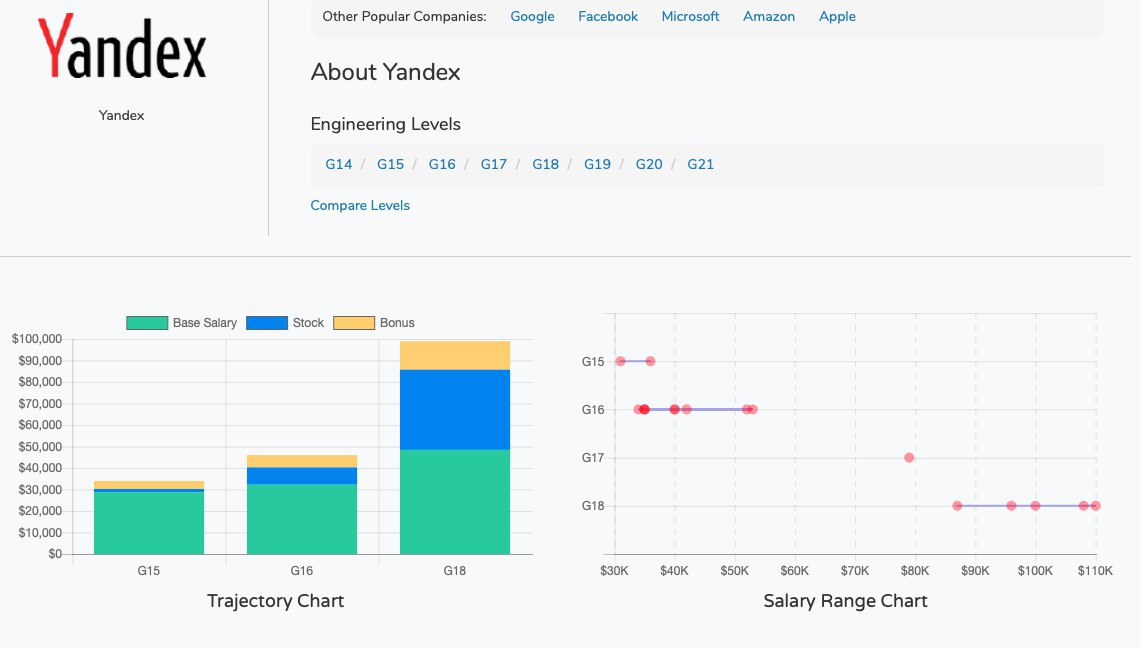
Task: Click the G16 salary dot at $40K
Action: (x=675, y=409)
